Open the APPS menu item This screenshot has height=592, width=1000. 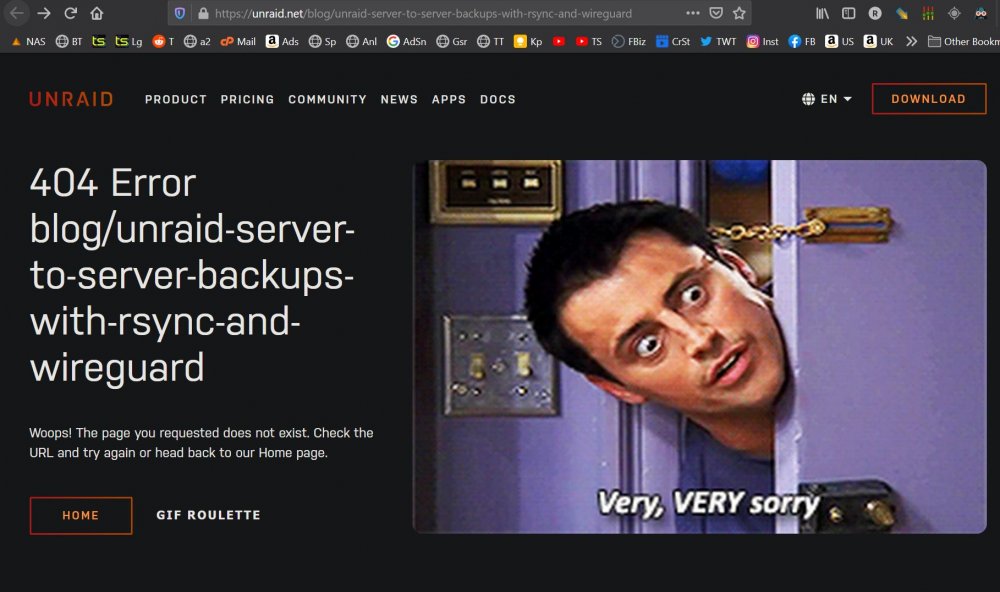pyautogui.click(x=448, y=100)
